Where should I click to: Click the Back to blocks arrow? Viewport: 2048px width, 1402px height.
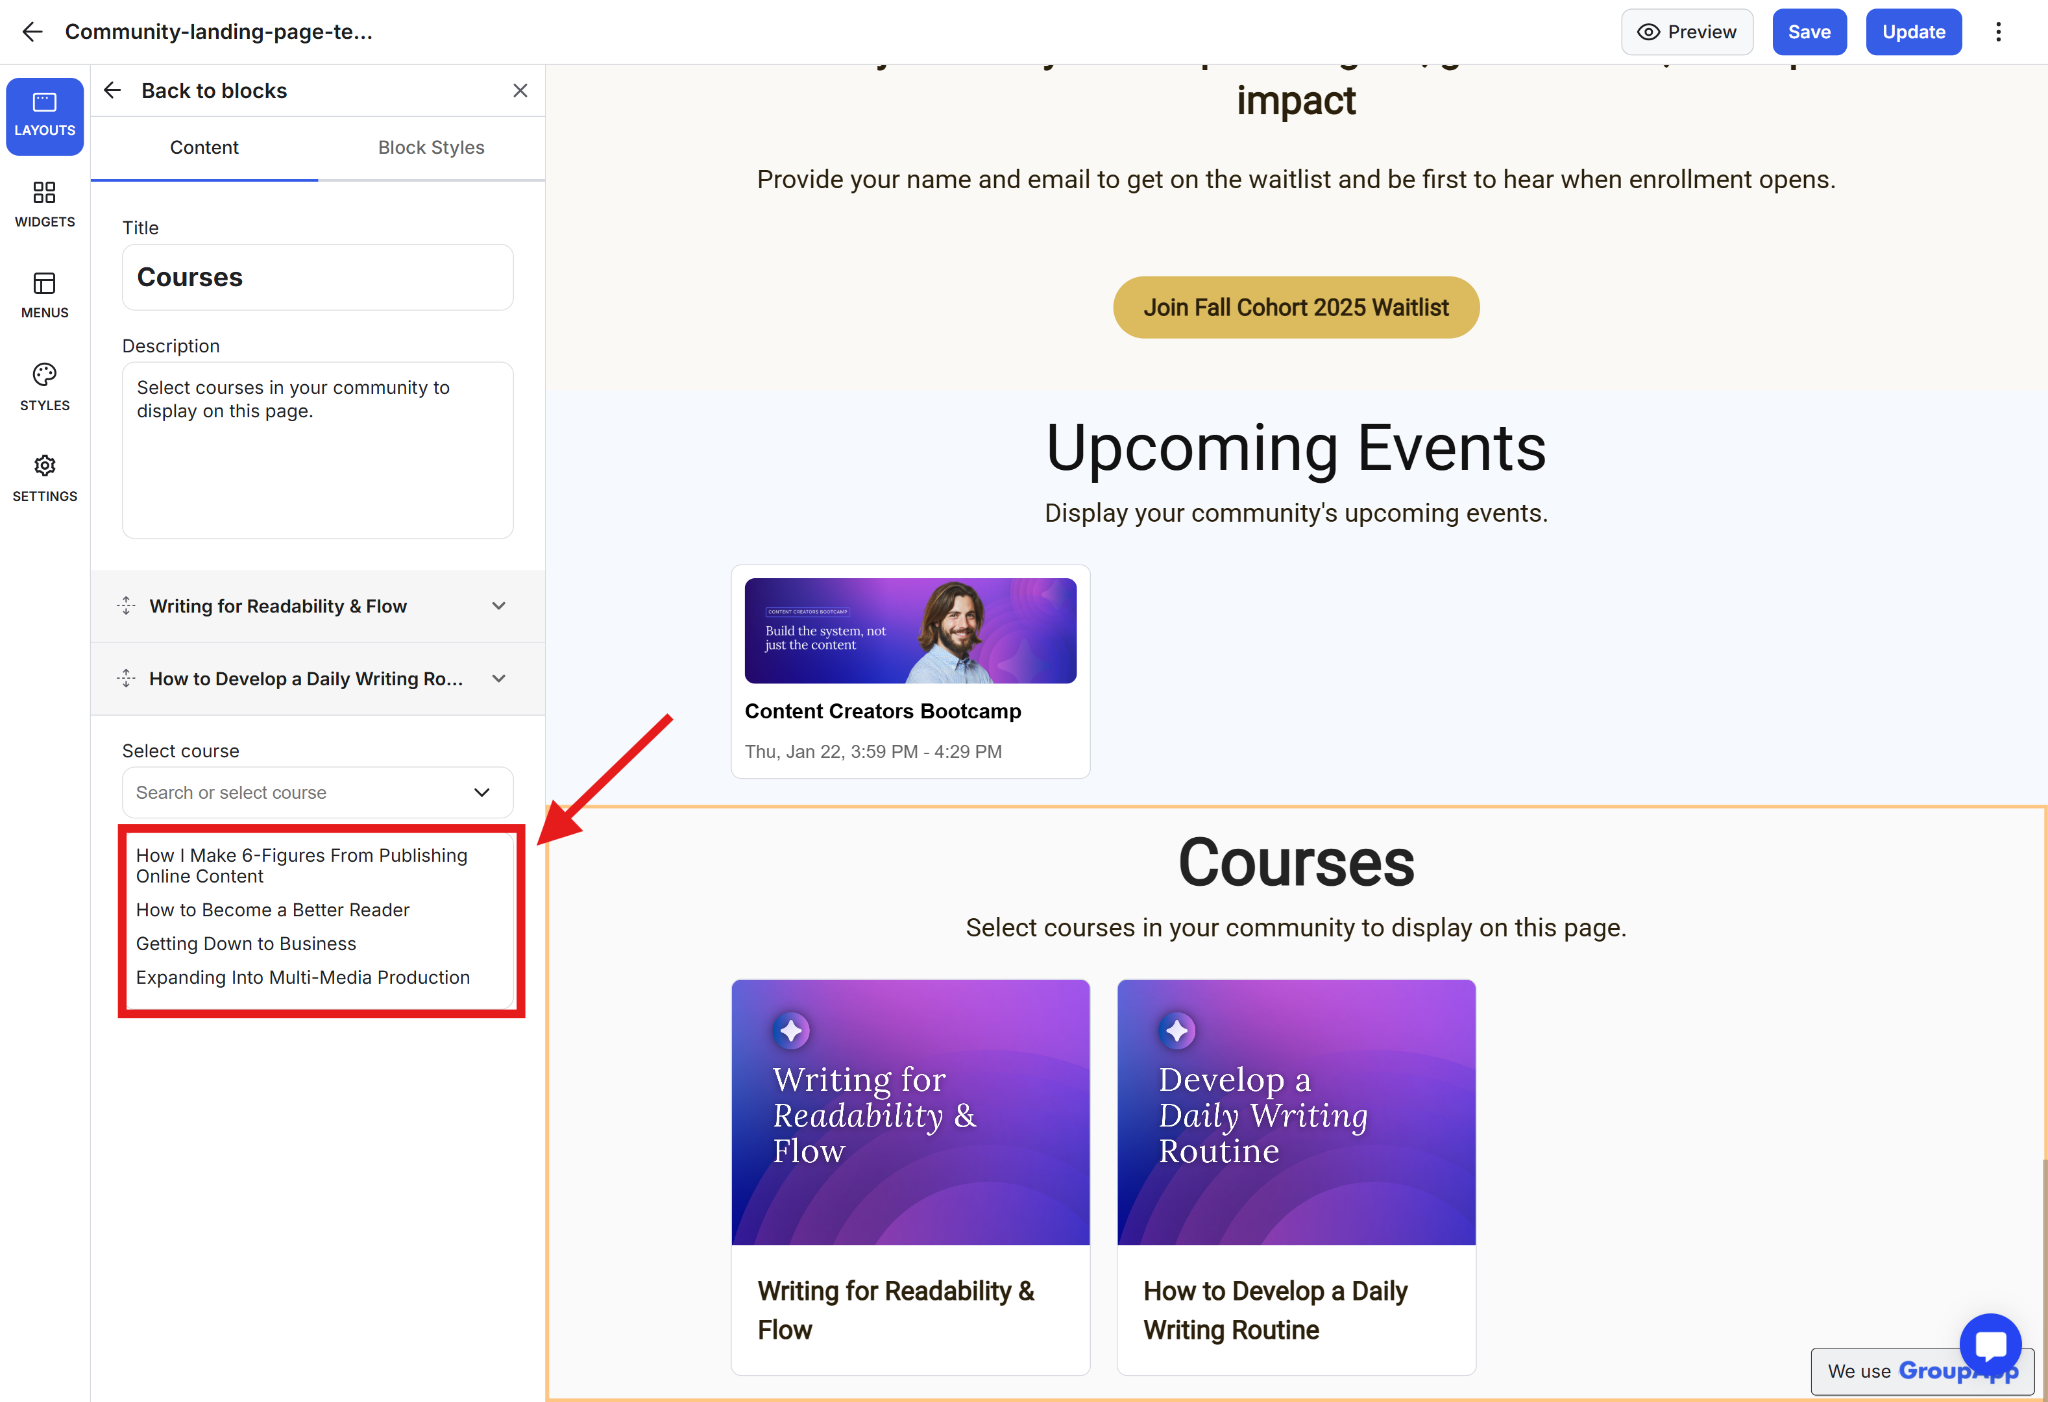point(113,91)
